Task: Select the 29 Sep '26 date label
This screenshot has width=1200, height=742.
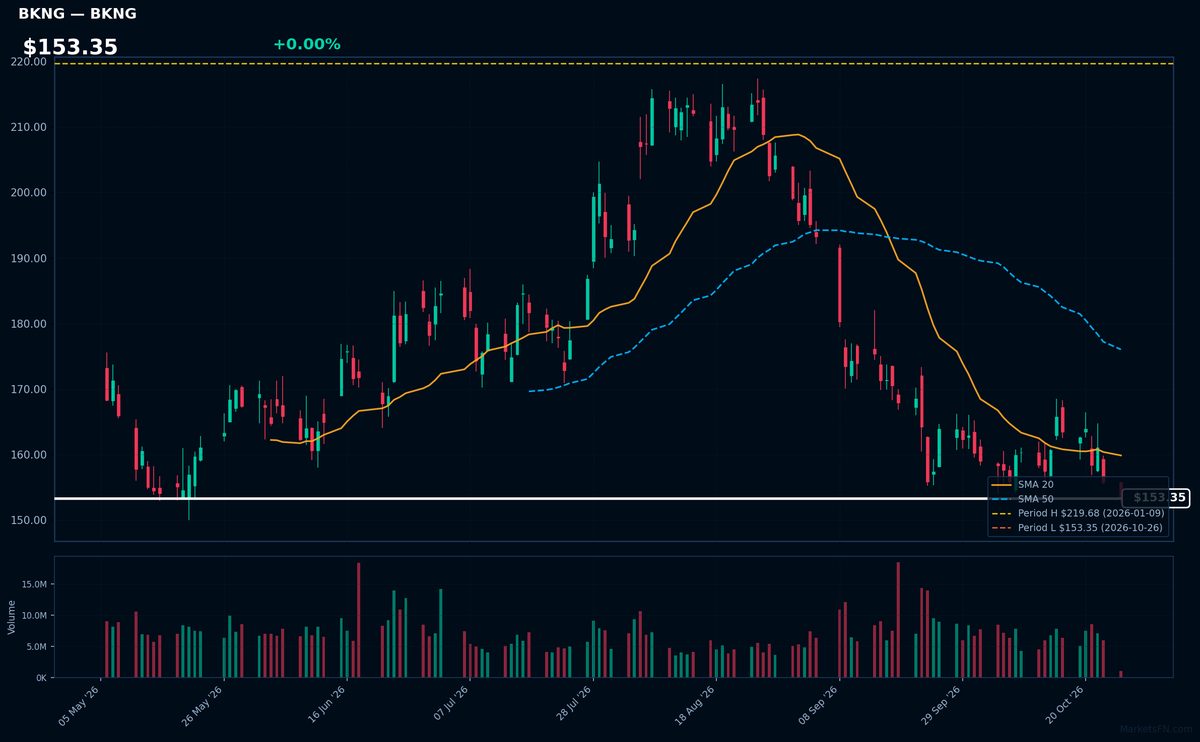Action: point(942,704)
